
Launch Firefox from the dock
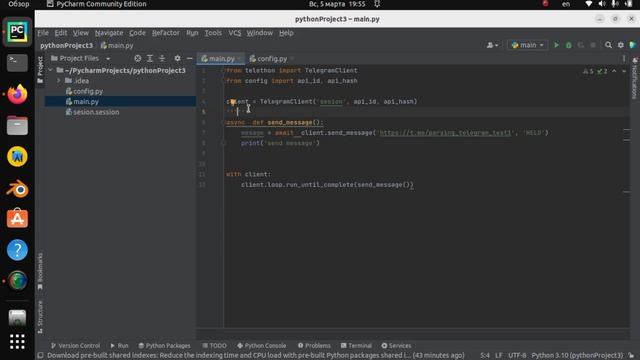(17, 94)
